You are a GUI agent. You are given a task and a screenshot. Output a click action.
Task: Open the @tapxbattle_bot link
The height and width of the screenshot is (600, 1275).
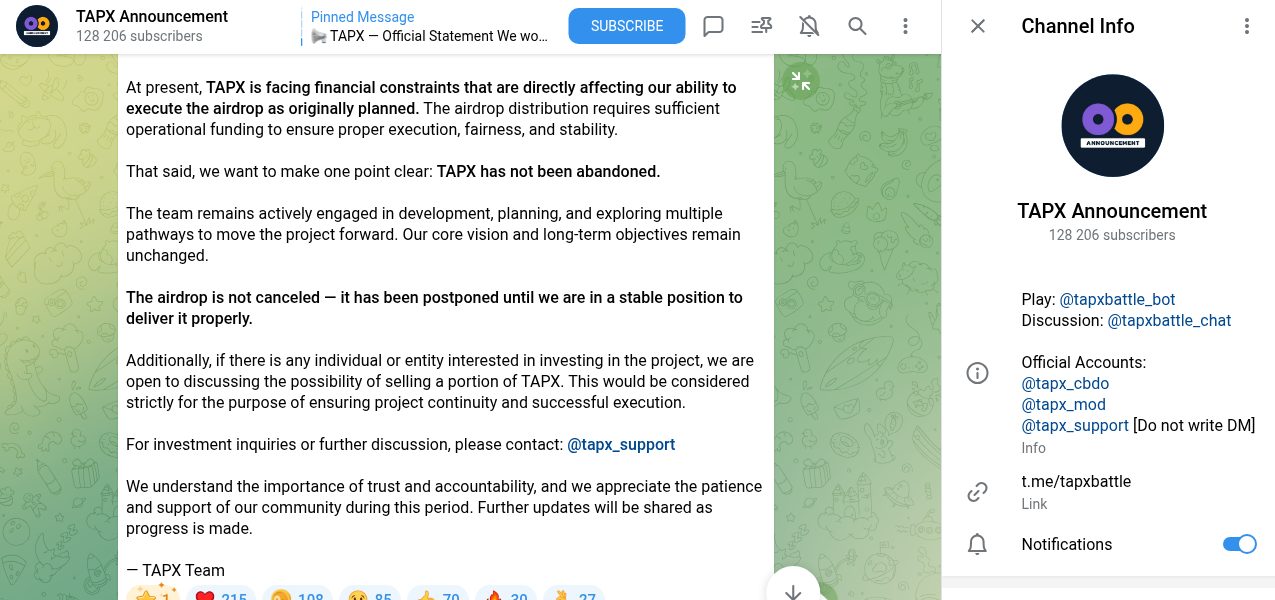(x=1117, y=299)
